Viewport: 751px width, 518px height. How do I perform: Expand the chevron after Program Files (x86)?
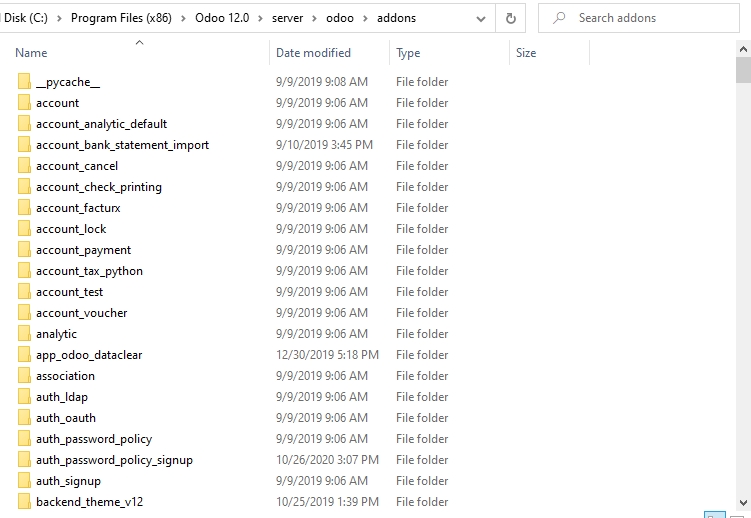[183, 18]
